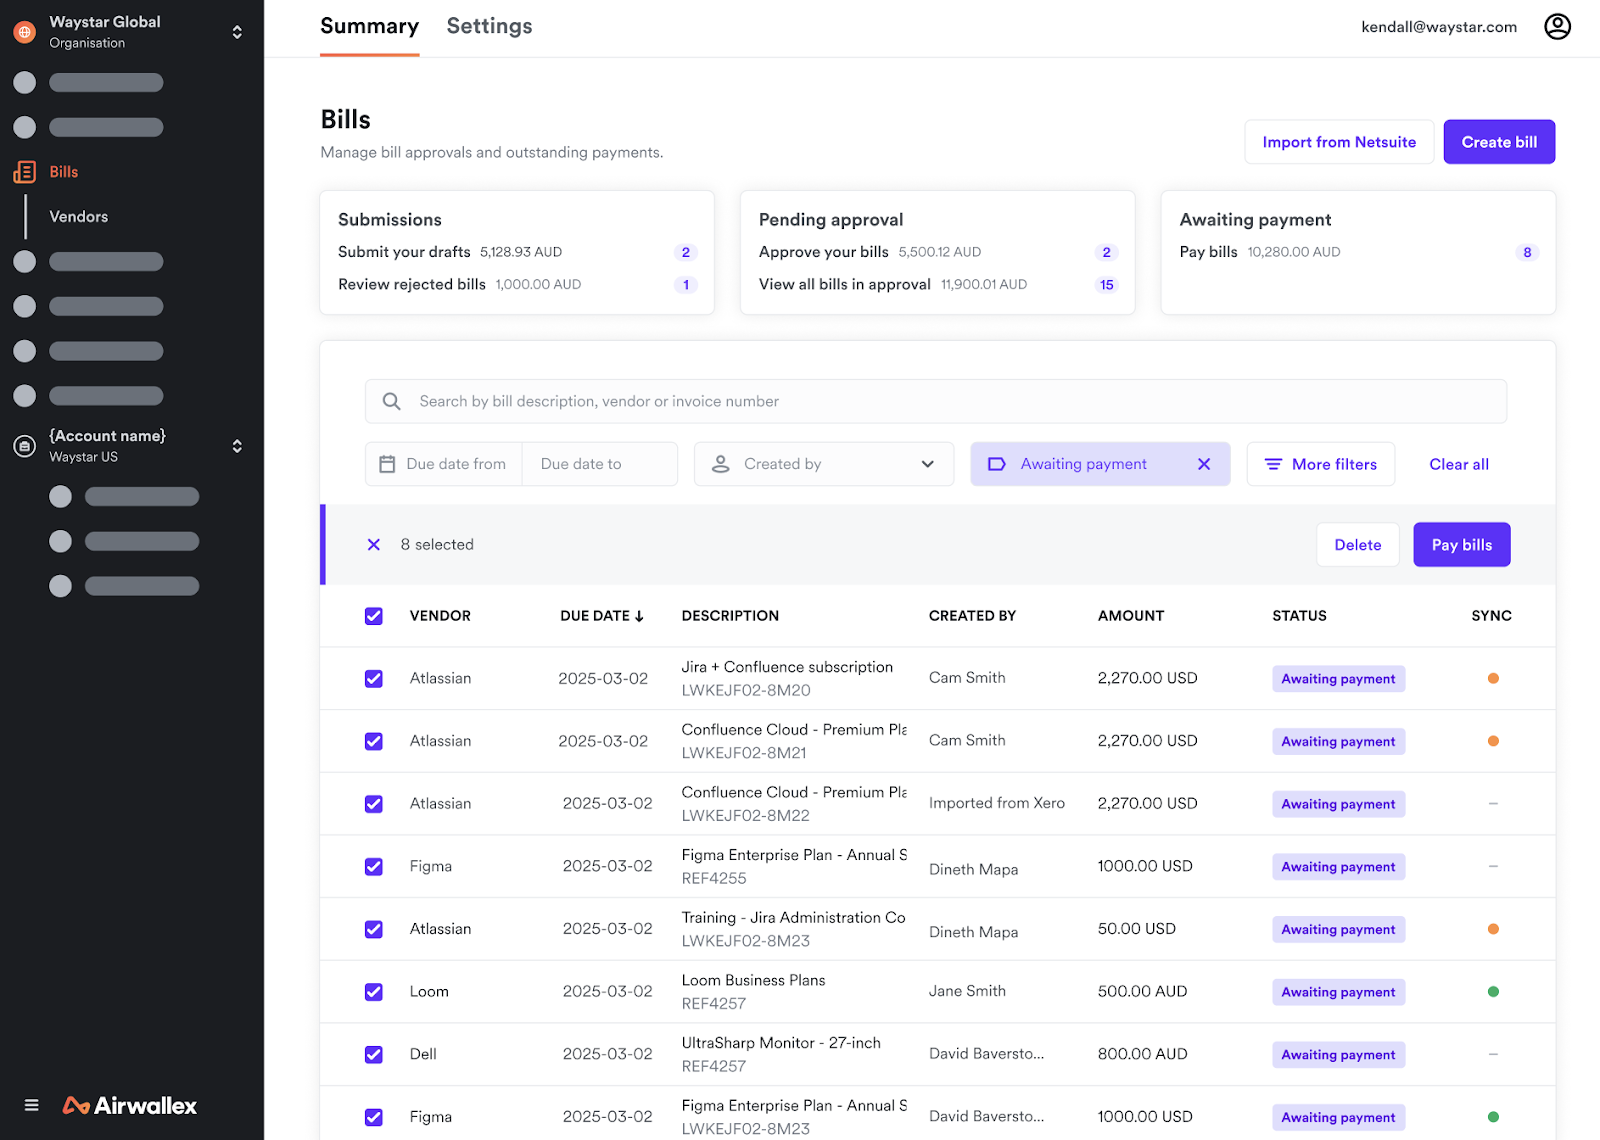Click the Pay bills button in selection bar
This screenshot has width=1600, height=1140.
click(1462, 545)
